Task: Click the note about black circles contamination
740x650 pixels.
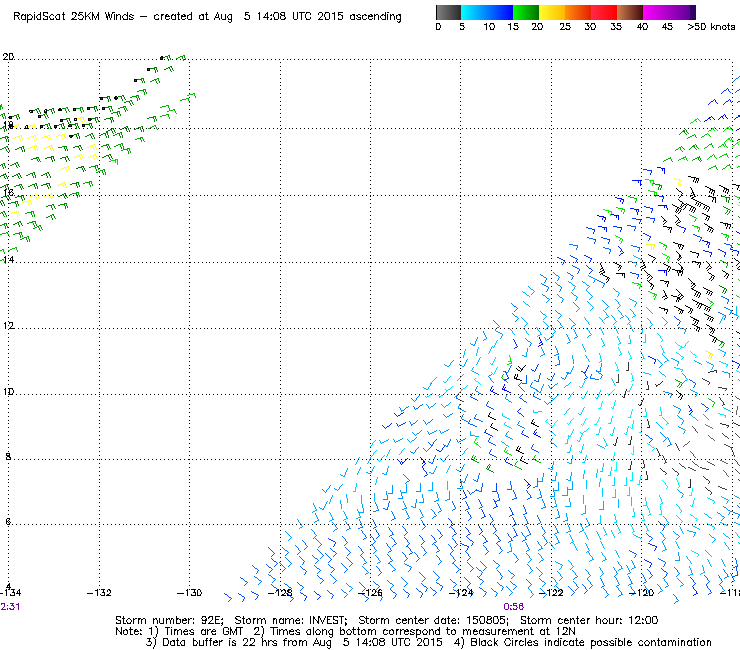Action: click(583, 642)
